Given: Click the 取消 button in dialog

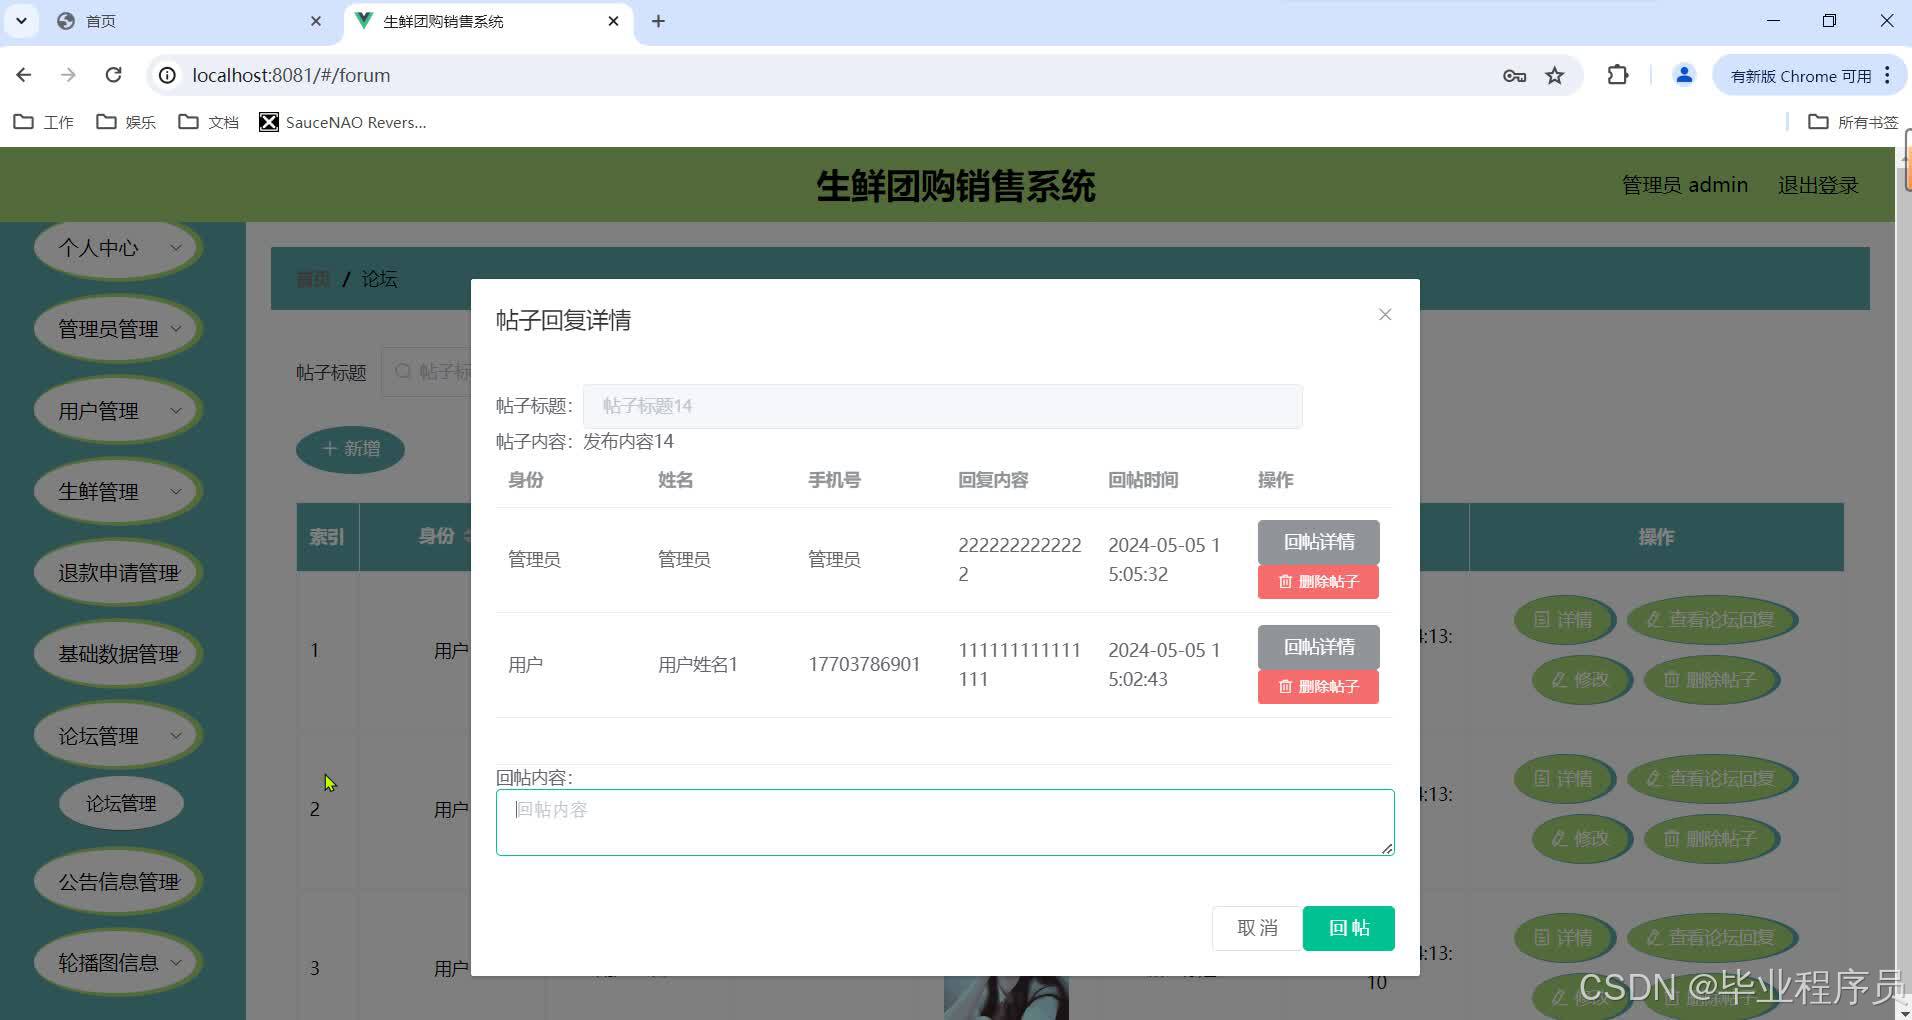Looking at the screenshot, I should coord(1257,928).
